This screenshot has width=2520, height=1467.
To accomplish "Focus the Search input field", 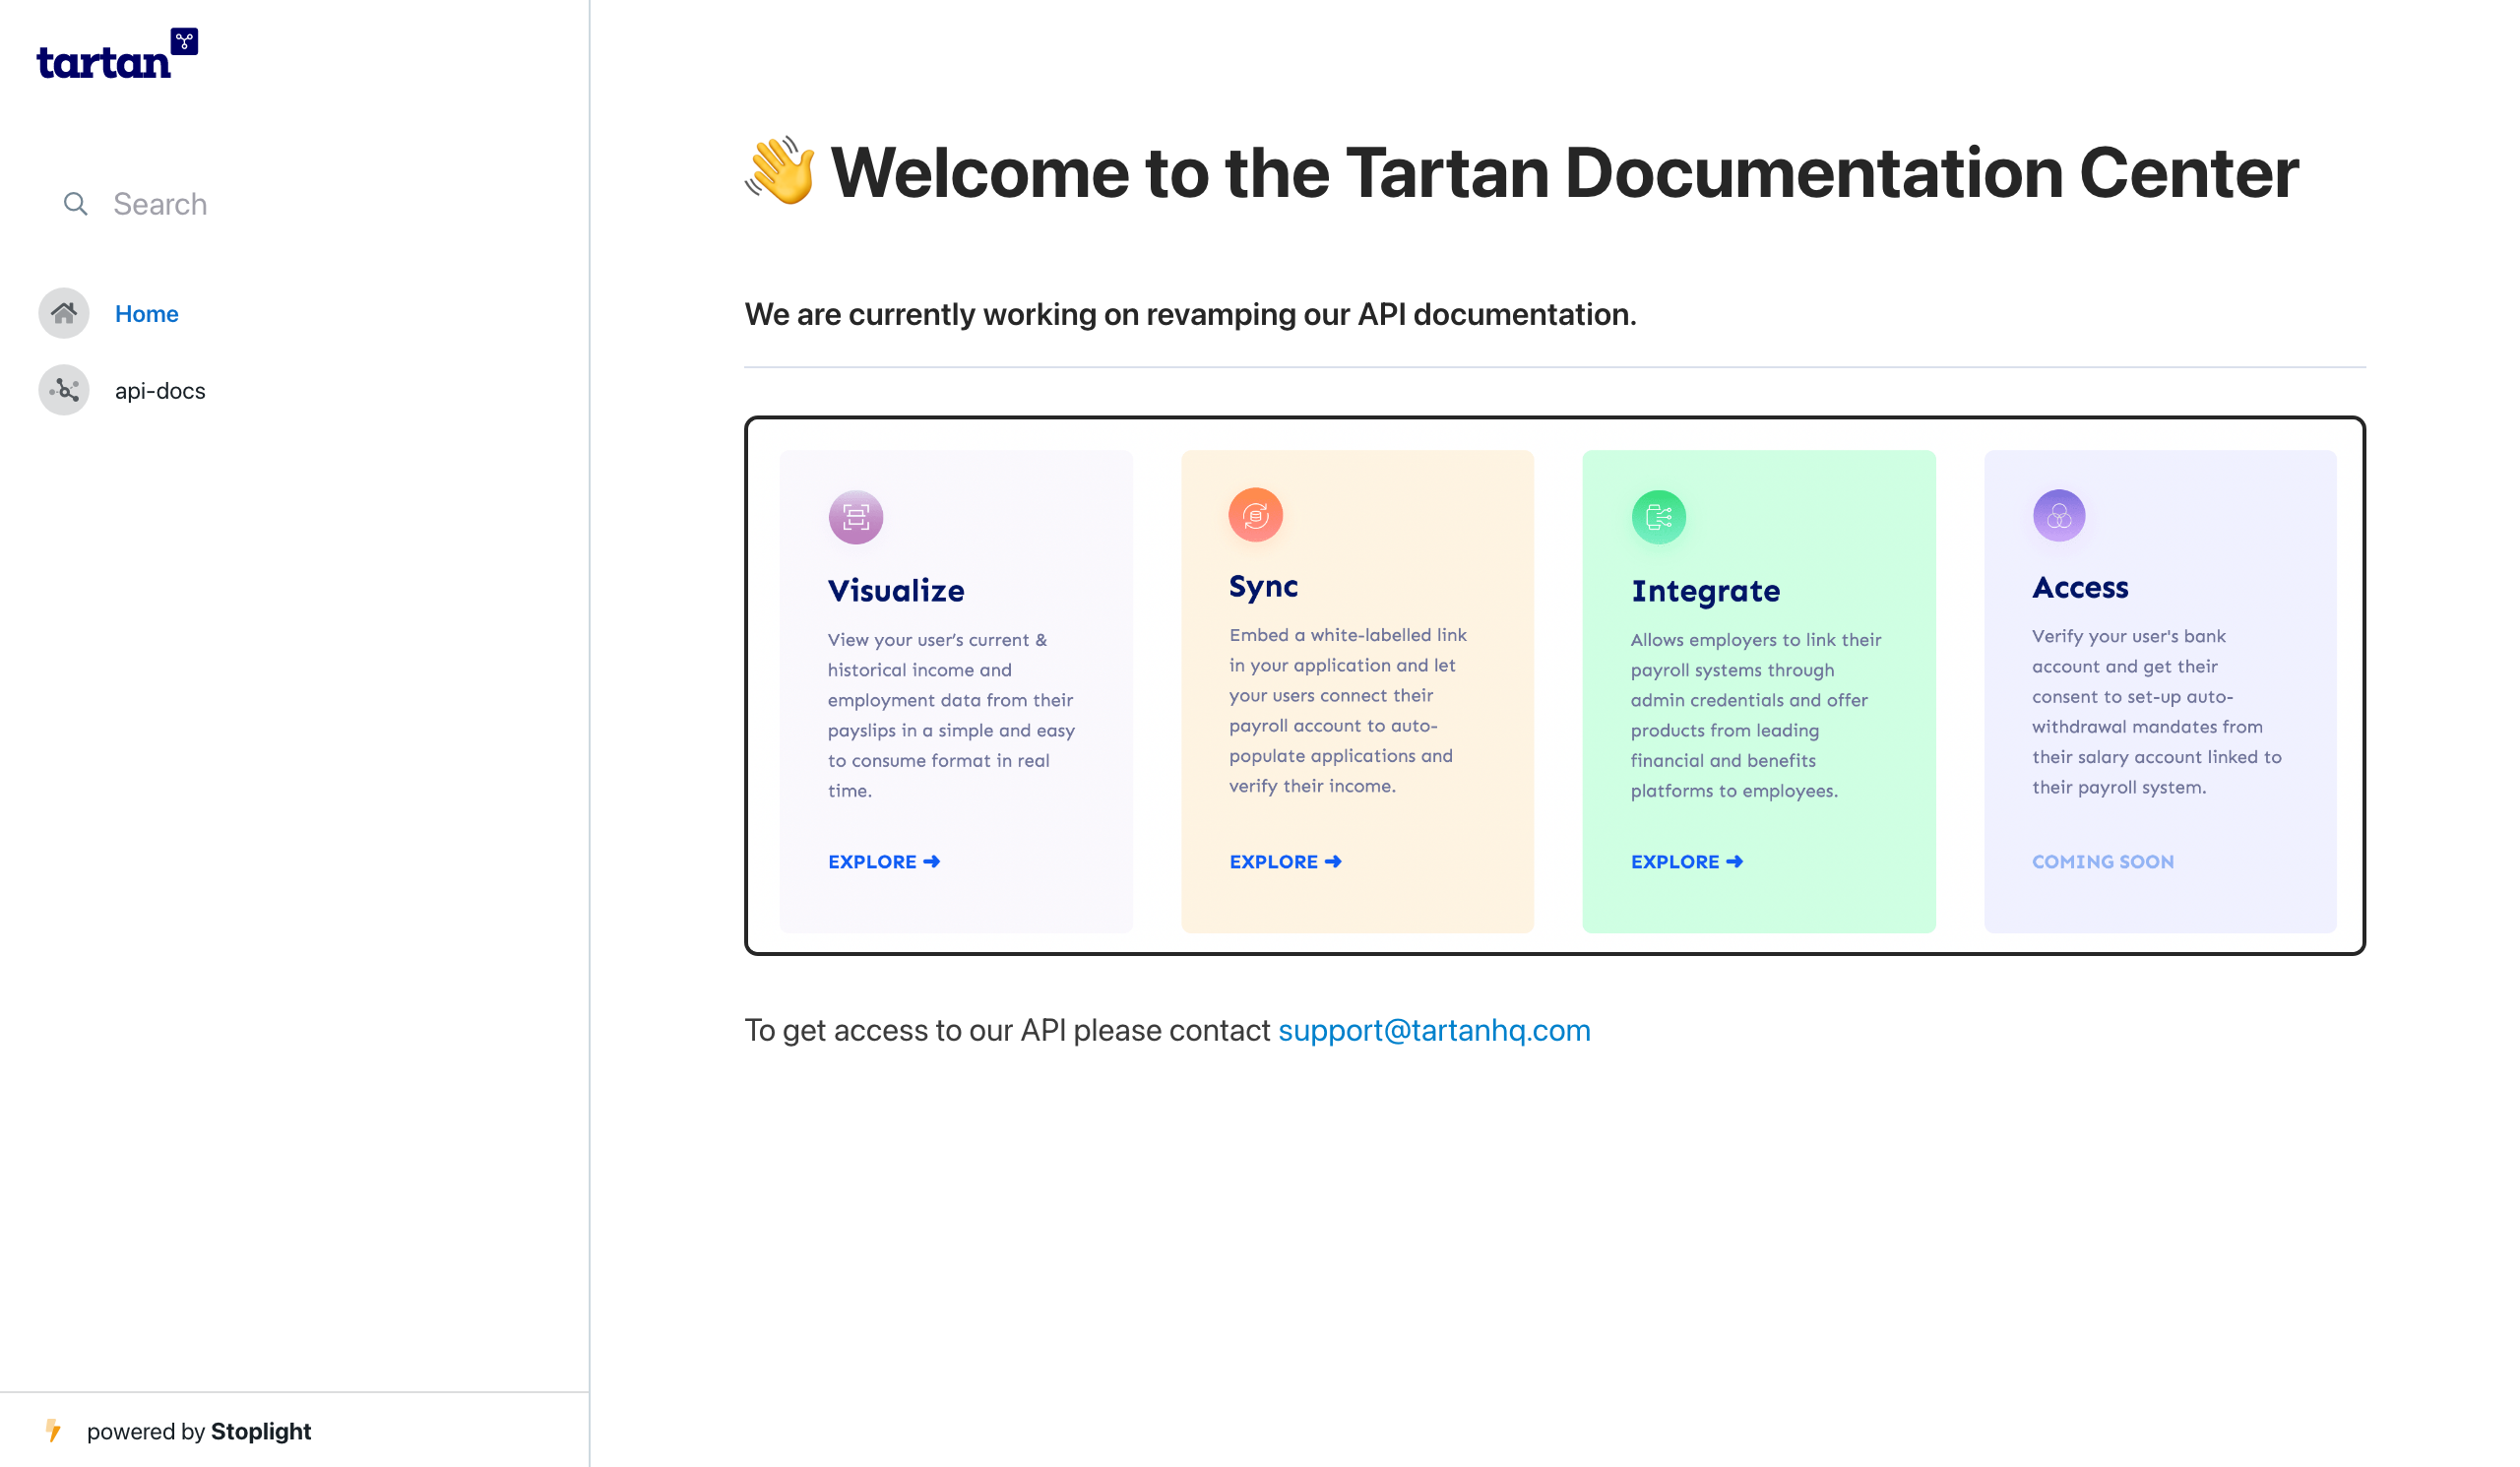I will 295,204.
